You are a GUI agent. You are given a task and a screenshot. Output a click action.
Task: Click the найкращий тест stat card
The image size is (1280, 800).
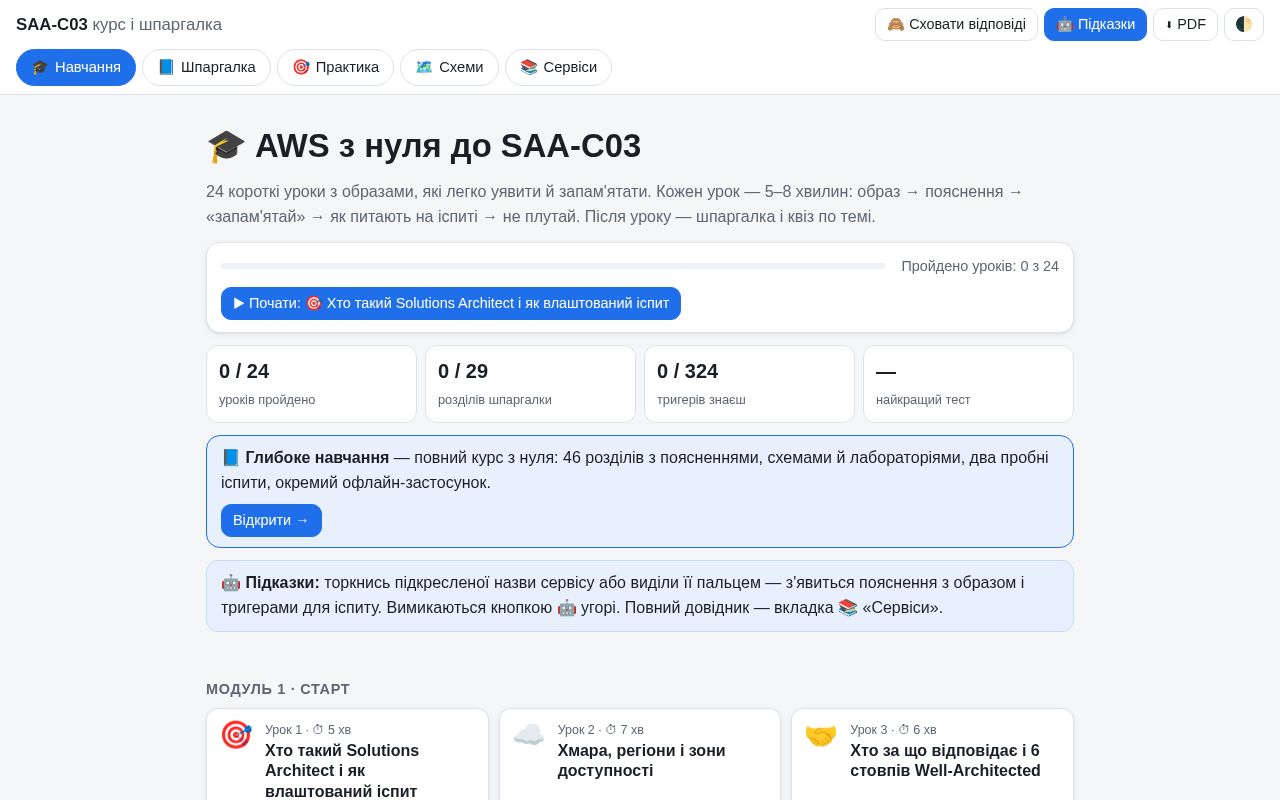point(968,384)
